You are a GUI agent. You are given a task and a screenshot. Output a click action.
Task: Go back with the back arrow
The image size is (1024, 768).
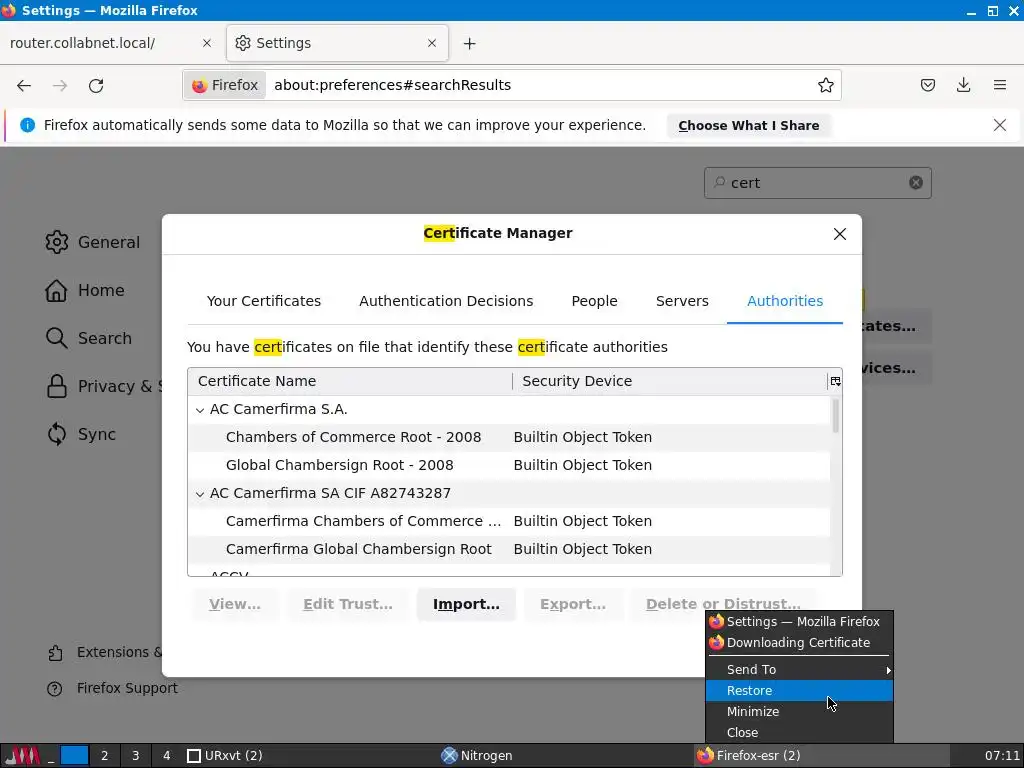tap(24, 86)
